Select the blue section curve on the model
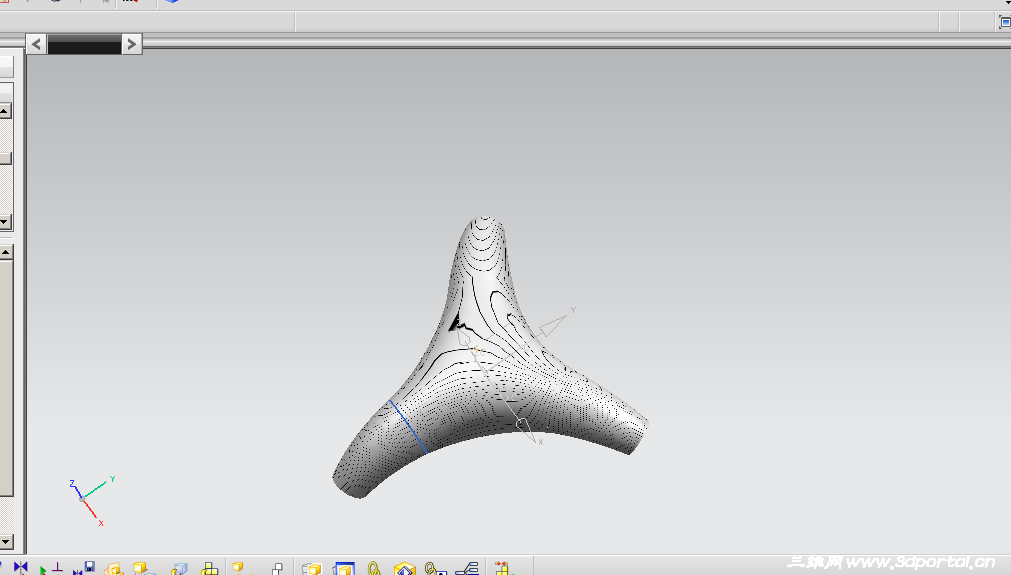 pyautogui.click(x=407, y=427)
